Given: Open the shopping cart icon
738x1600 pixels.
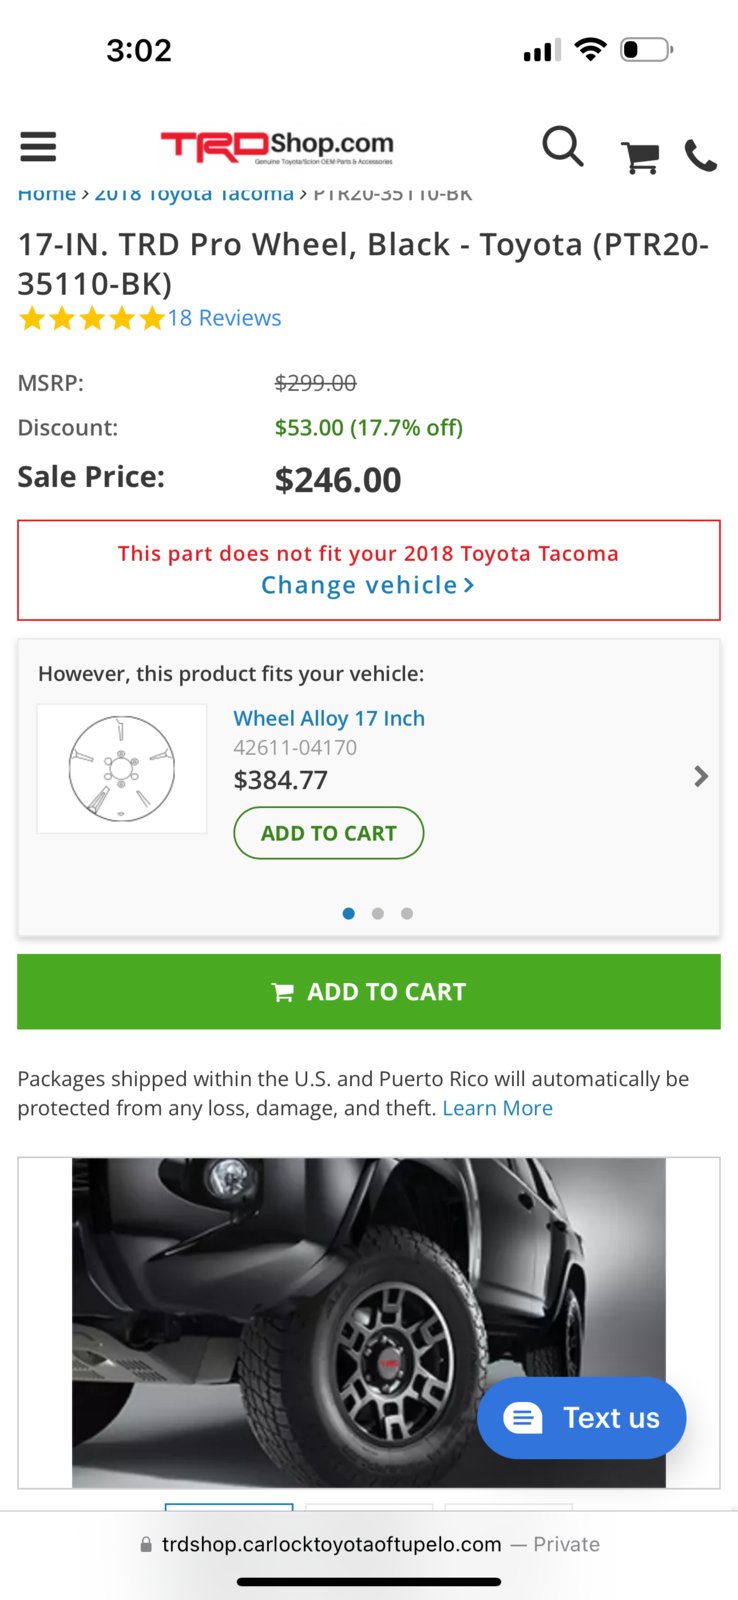Looking at the screenshot, I should pos(640,157).
